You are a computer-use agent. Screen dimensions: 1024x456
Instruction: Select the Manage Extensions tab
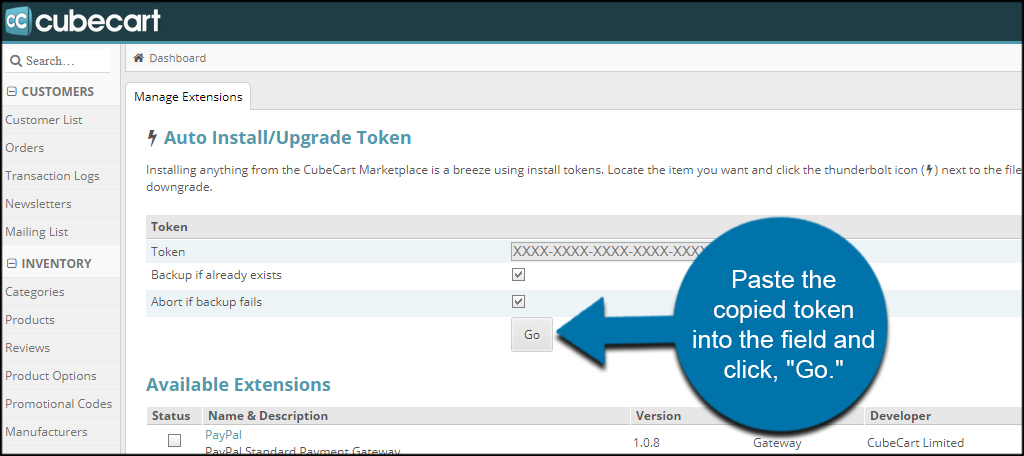click(x=188, y=97)
